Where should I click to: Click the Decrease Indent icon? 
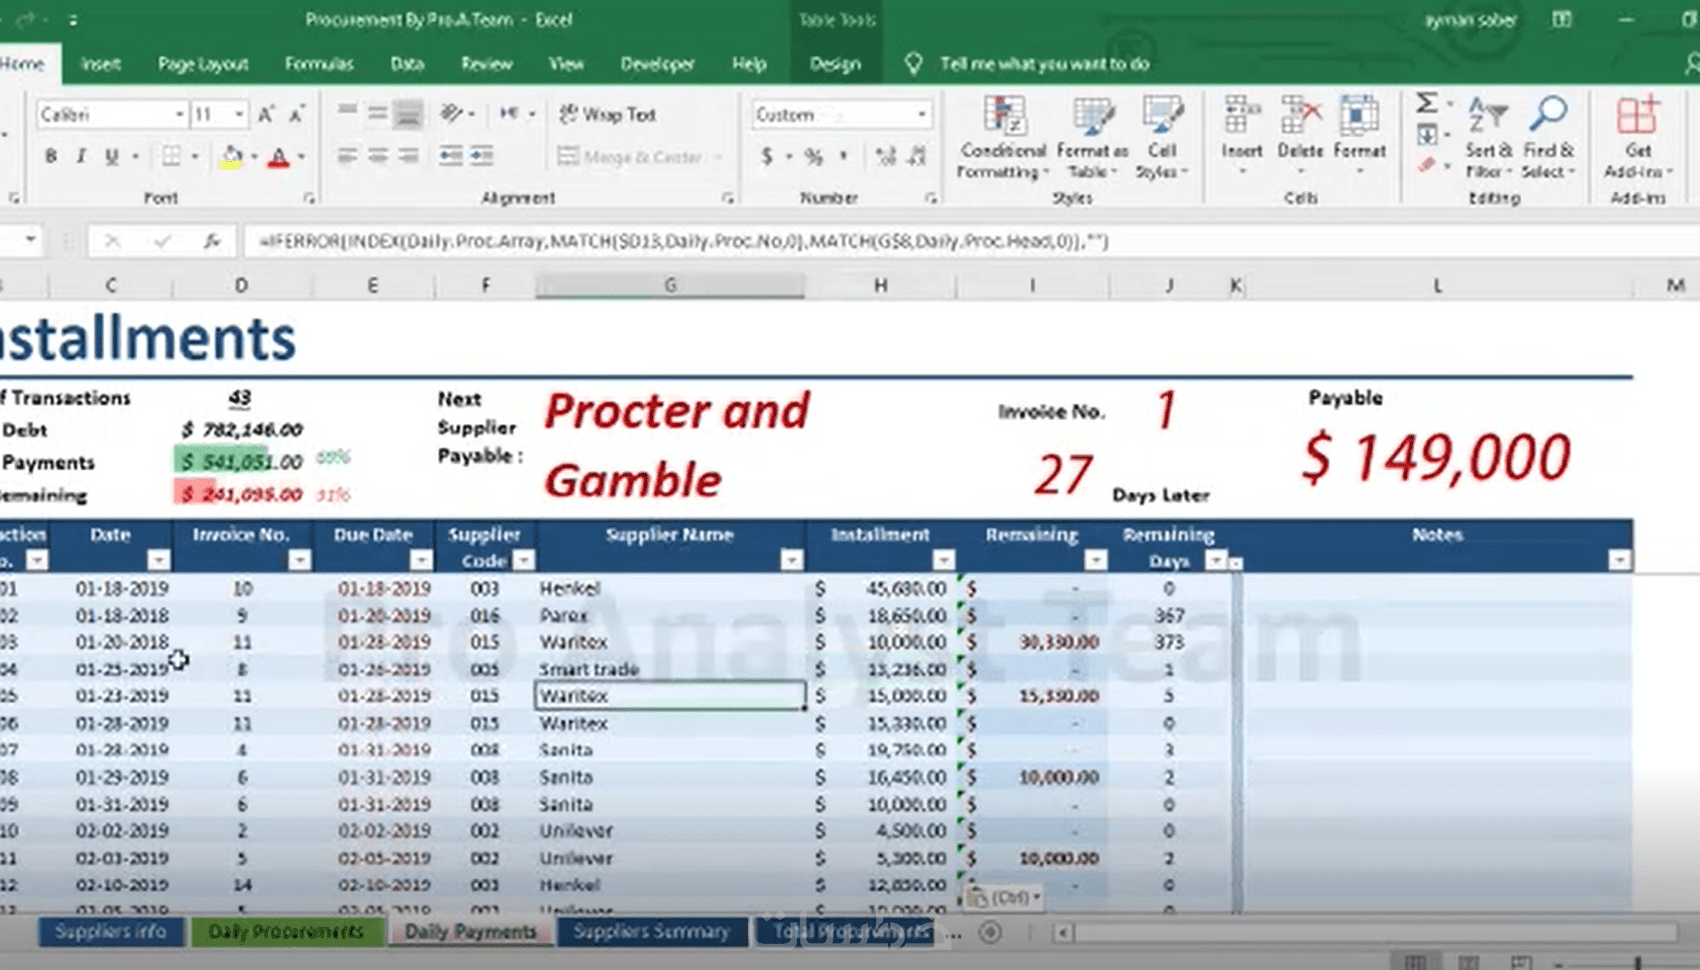451,156
